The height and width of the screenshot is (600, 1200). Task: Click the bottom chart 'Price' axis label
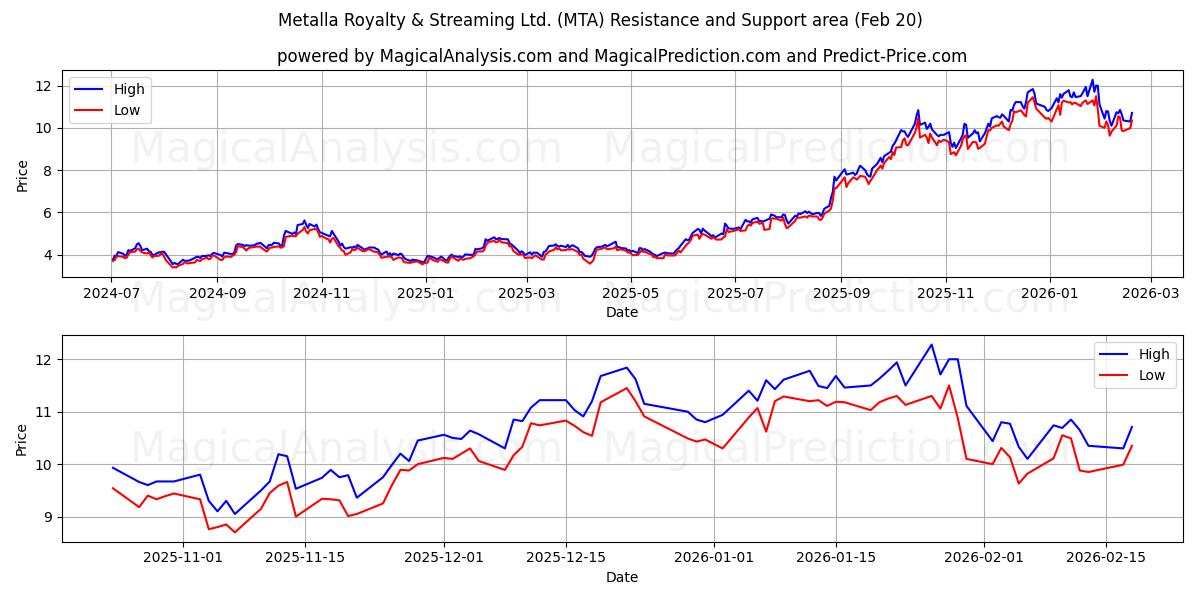[23, 439]
